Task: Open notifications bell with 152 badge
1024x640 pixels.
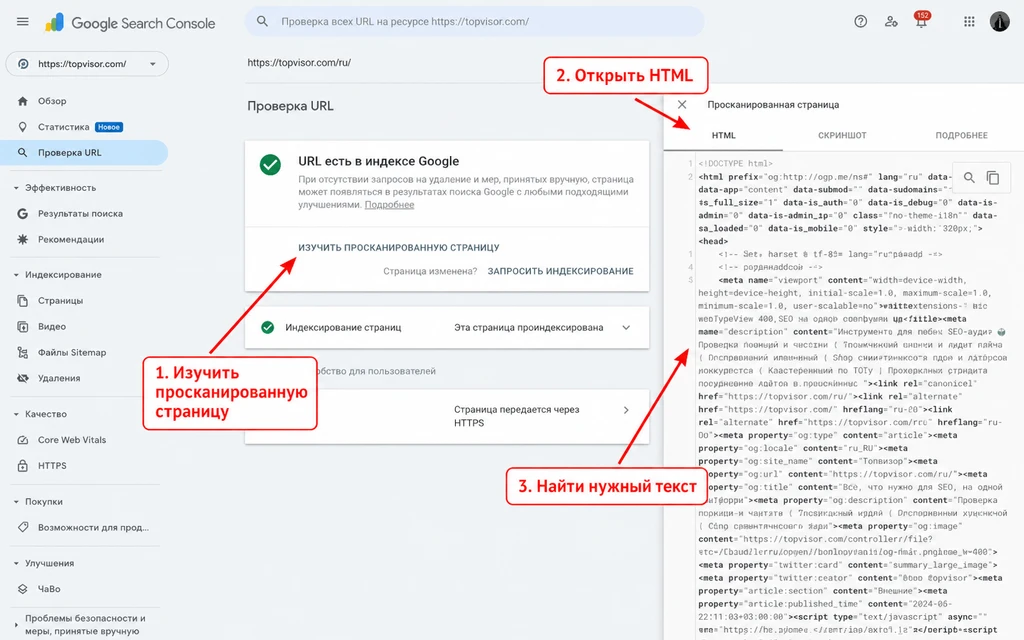Action: pos(921,20)
